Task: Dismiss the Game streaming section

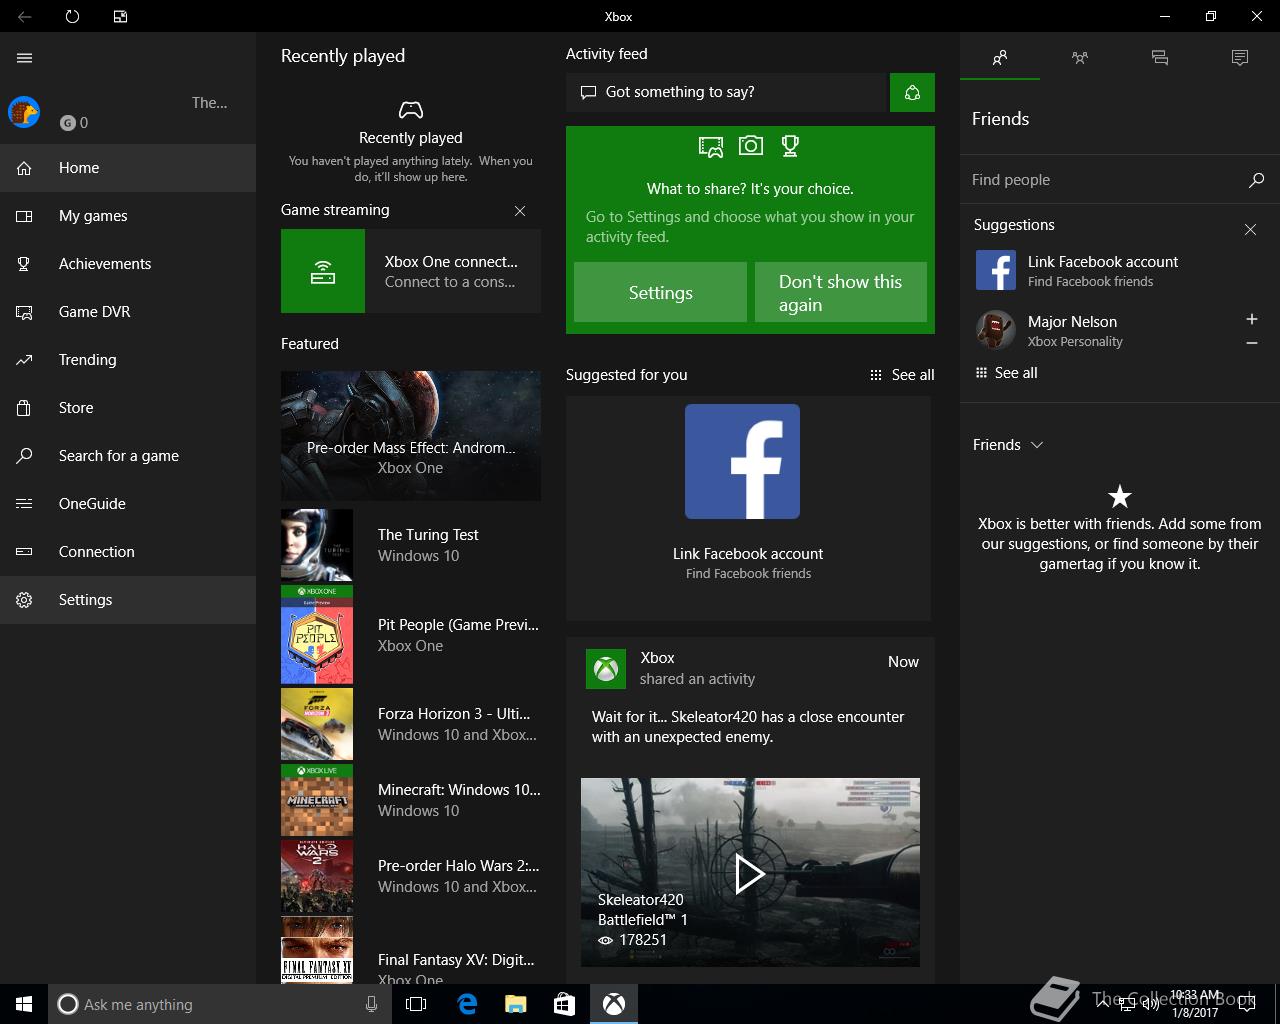Action: coord(520,211)
